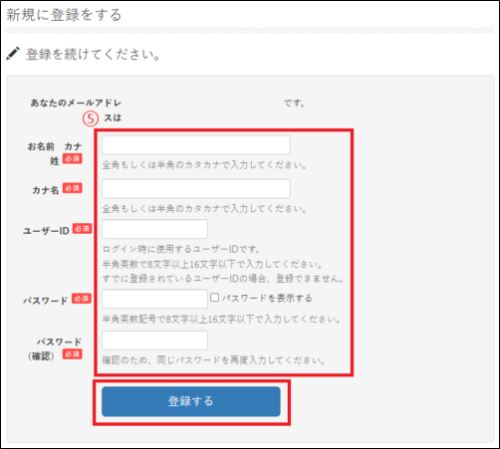The image size is (500, 449).
Task: Click the pencil icon beside 登録を続けてください
Action: click(x=13, y=54)
